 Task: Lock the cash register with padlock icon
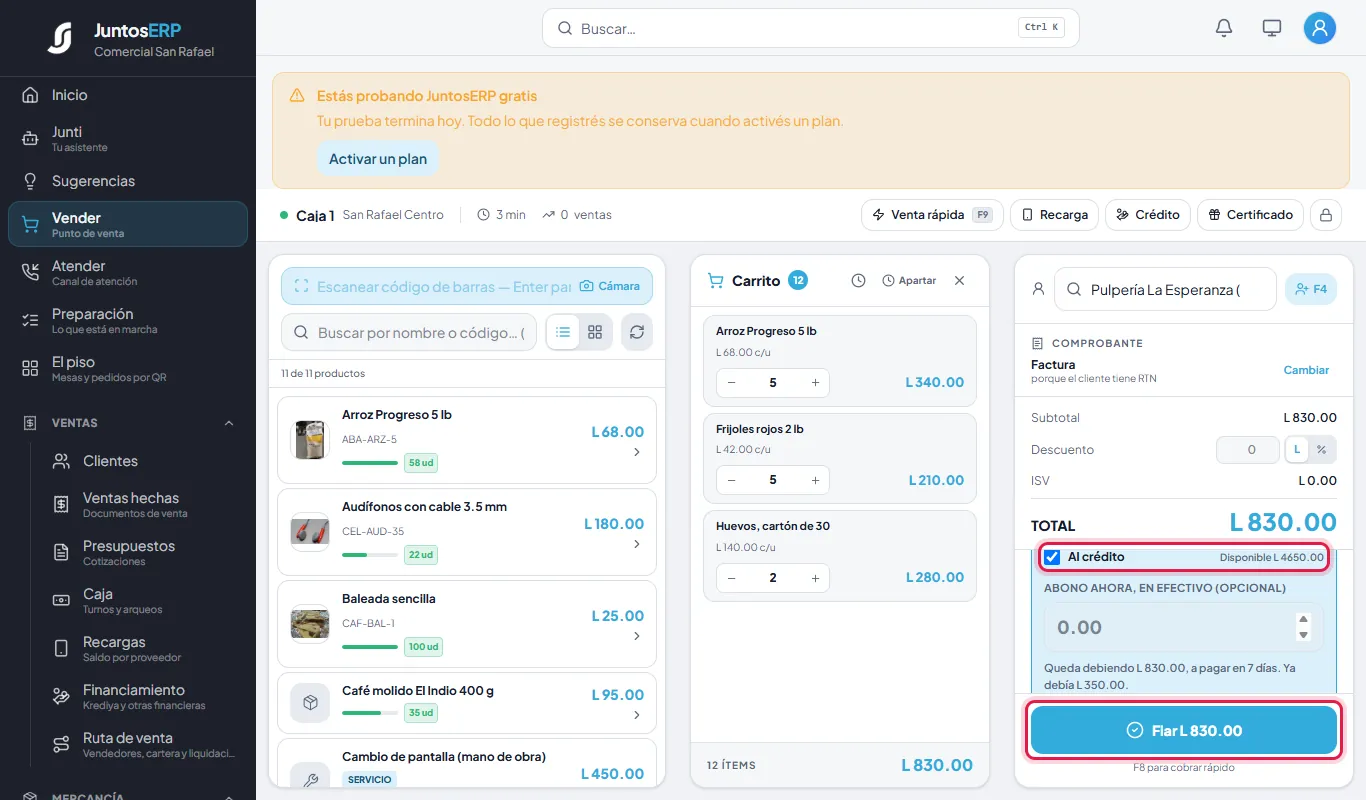(x=1326, y=215)
